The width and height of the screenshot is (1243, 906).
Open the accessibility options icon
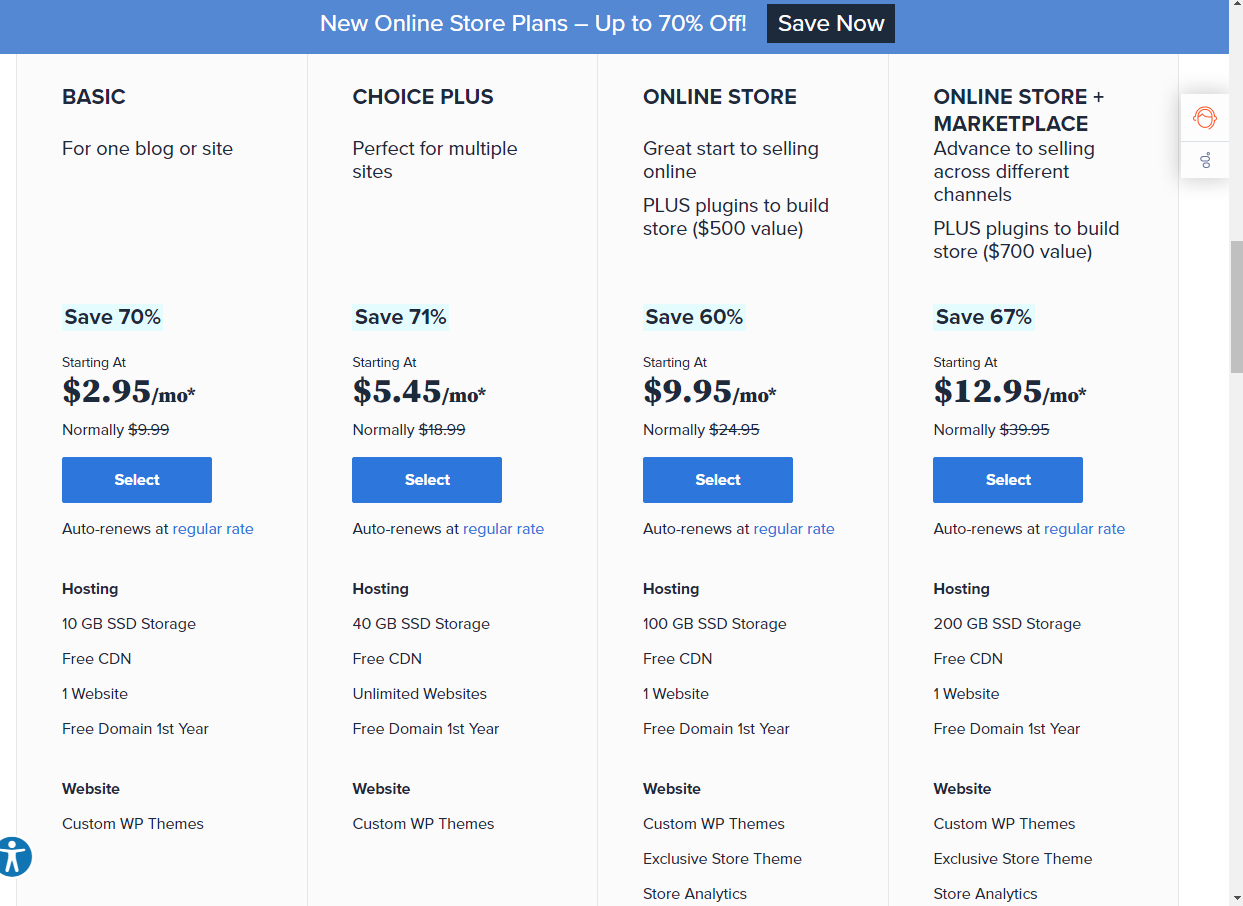[x=14, y=857]
